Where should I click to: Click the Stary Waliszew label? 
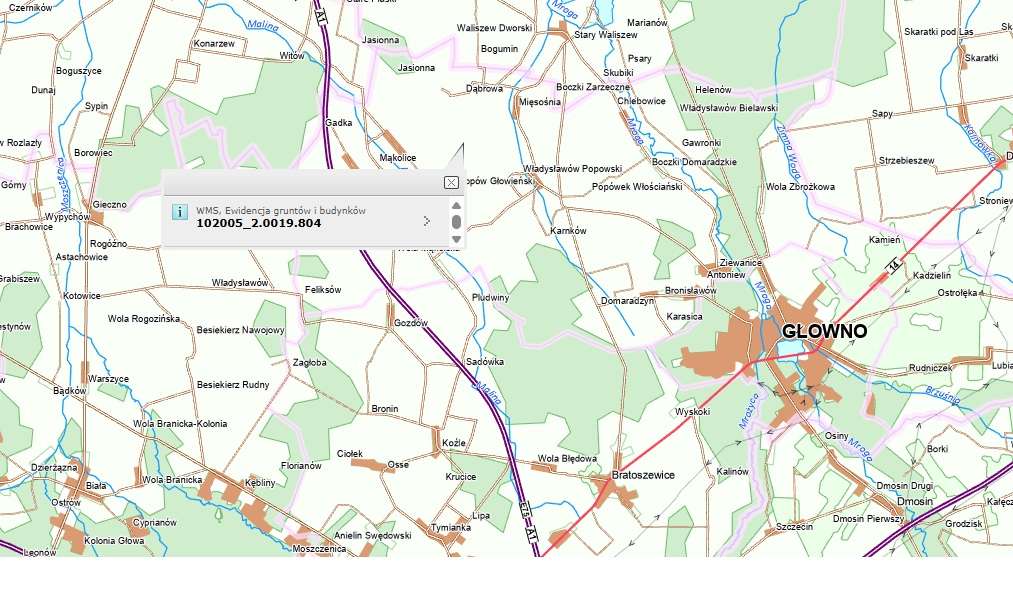(x=605, y=35)
